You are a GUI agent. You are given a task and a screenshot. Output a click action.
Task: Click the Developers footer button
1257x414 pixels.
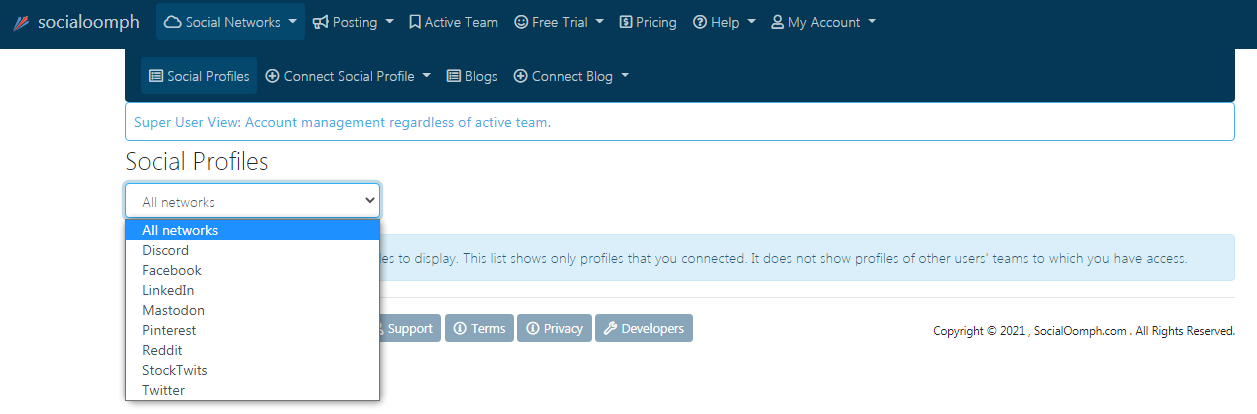point(644,328)
